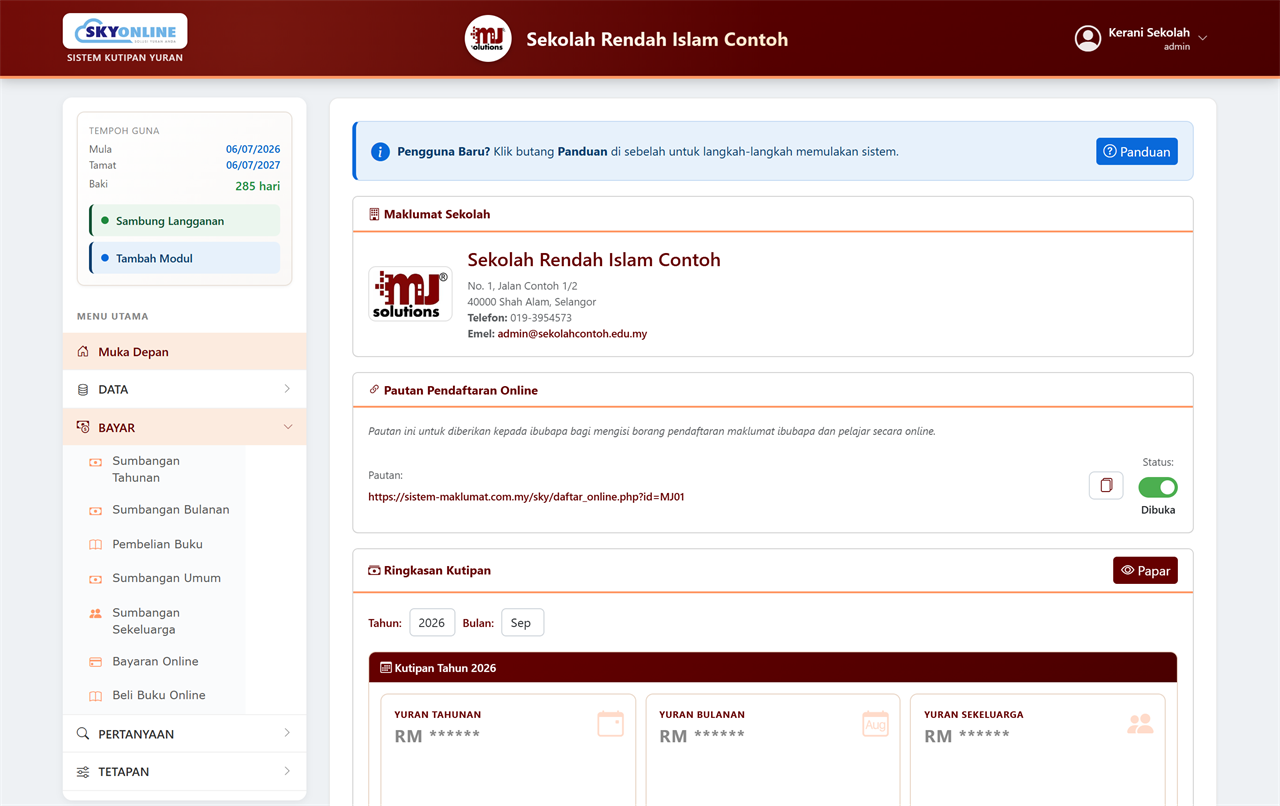Viewport: 1280px width, 806px height.
Task: Click the book icon beside Beli Buku Online
Action: tap(96, 696)
